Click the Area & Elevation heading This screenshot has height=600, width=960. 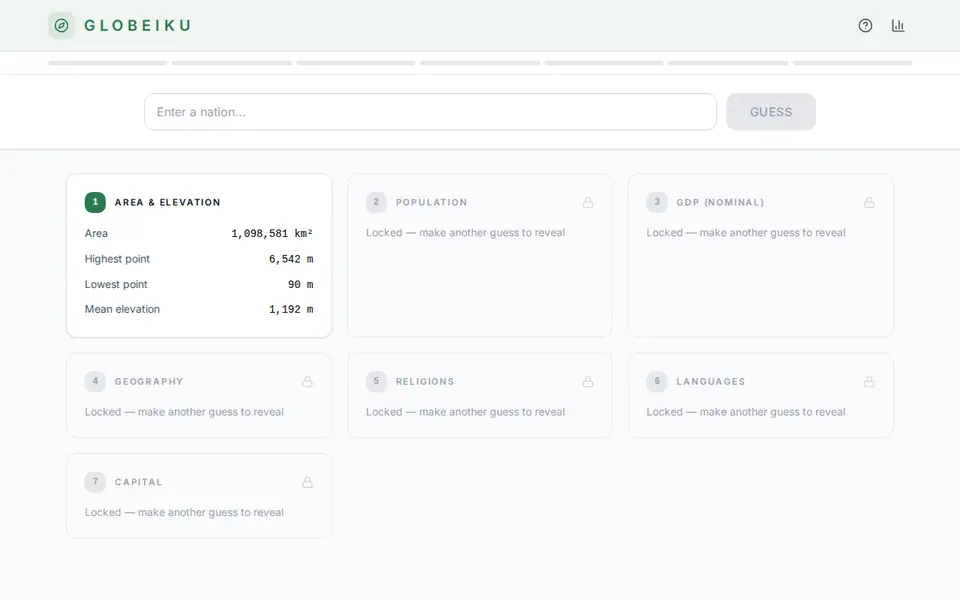[x=167, y=203]
